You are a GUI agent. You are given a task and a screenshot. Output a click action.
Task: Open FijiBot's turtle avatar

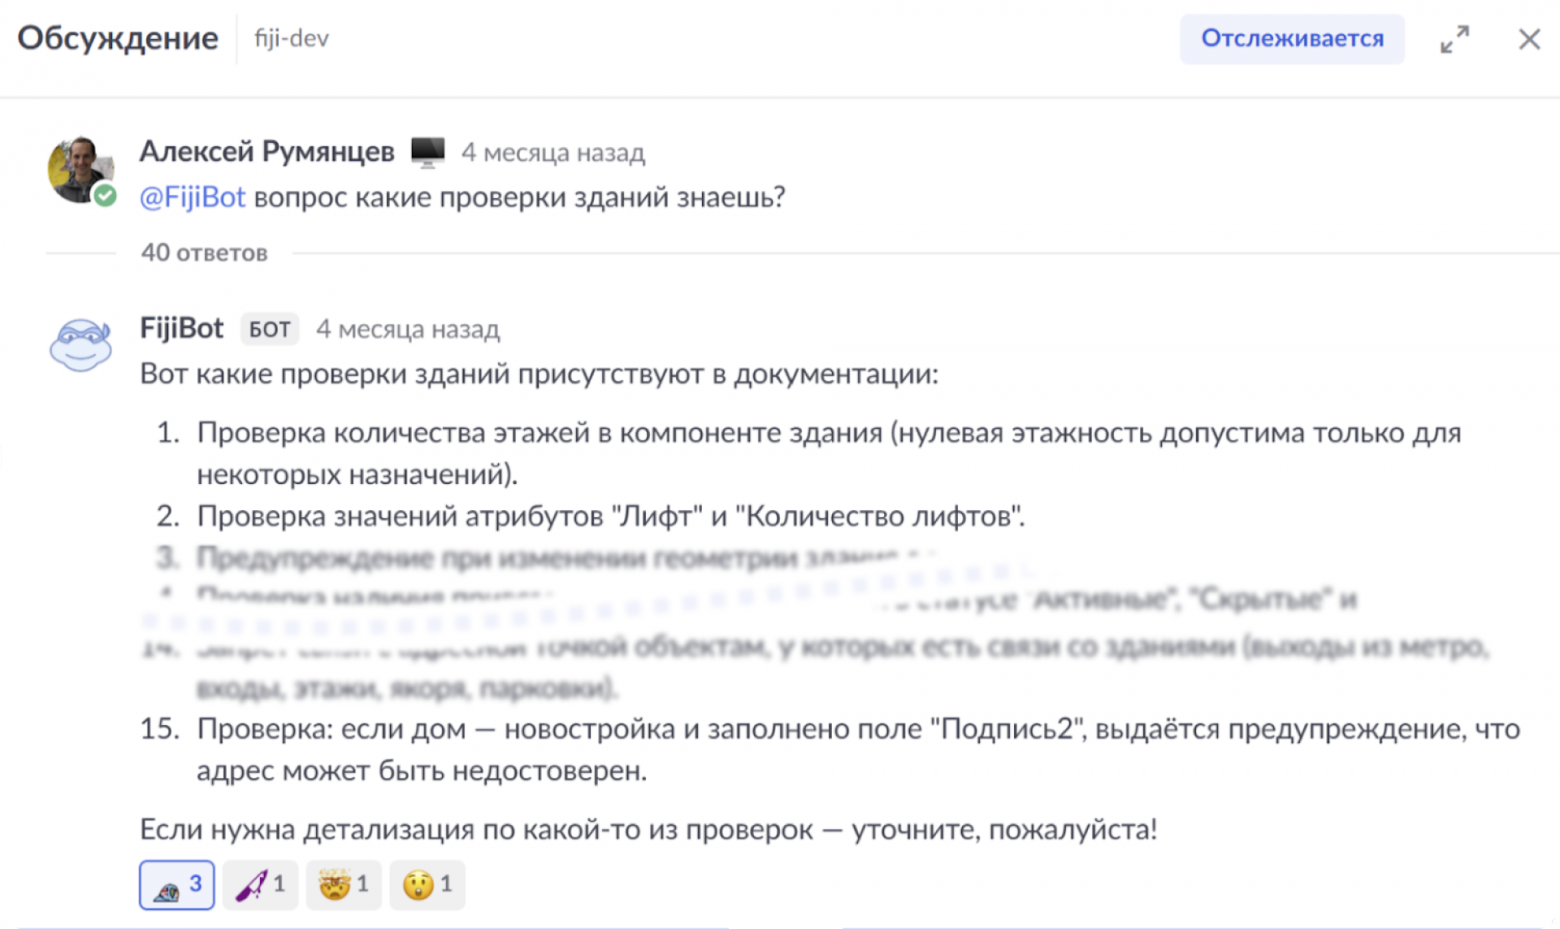coord(80,345)
